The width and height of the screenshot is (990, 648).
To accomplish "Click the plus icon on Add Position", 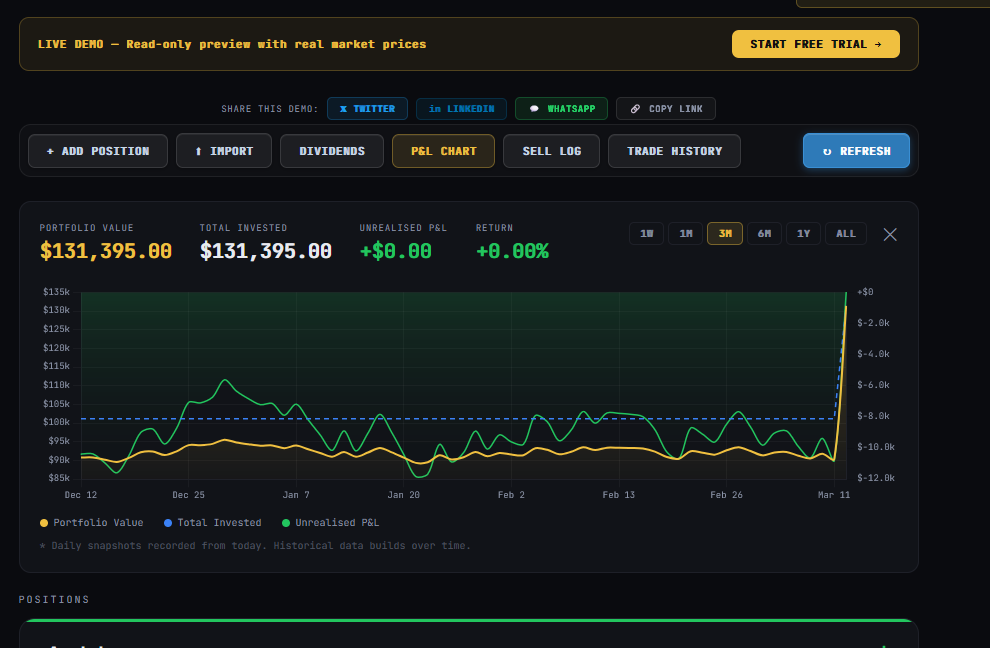I will tap(52, 150).
